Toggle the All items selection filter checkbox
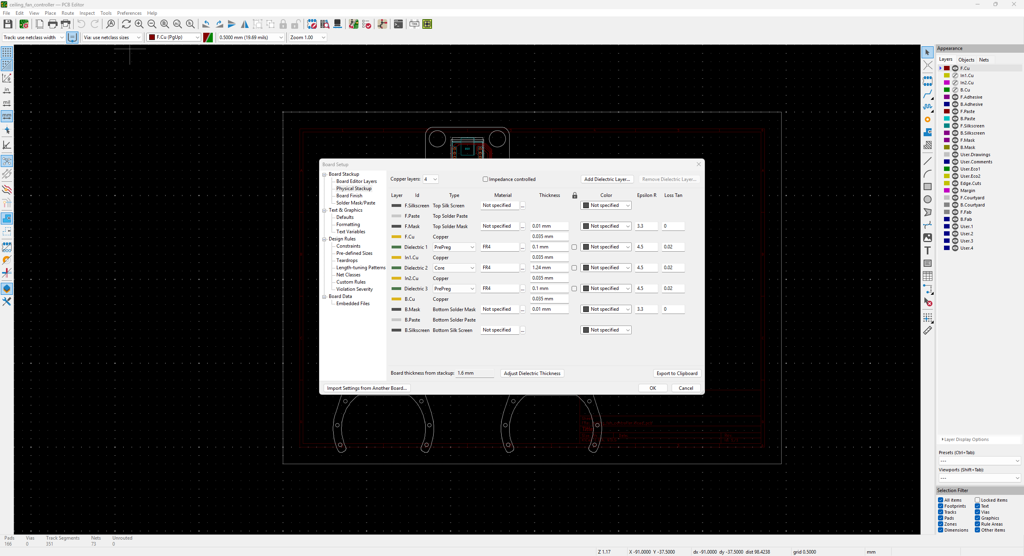The width and height of the screenshot is (1024, 556). coord(940,500)
